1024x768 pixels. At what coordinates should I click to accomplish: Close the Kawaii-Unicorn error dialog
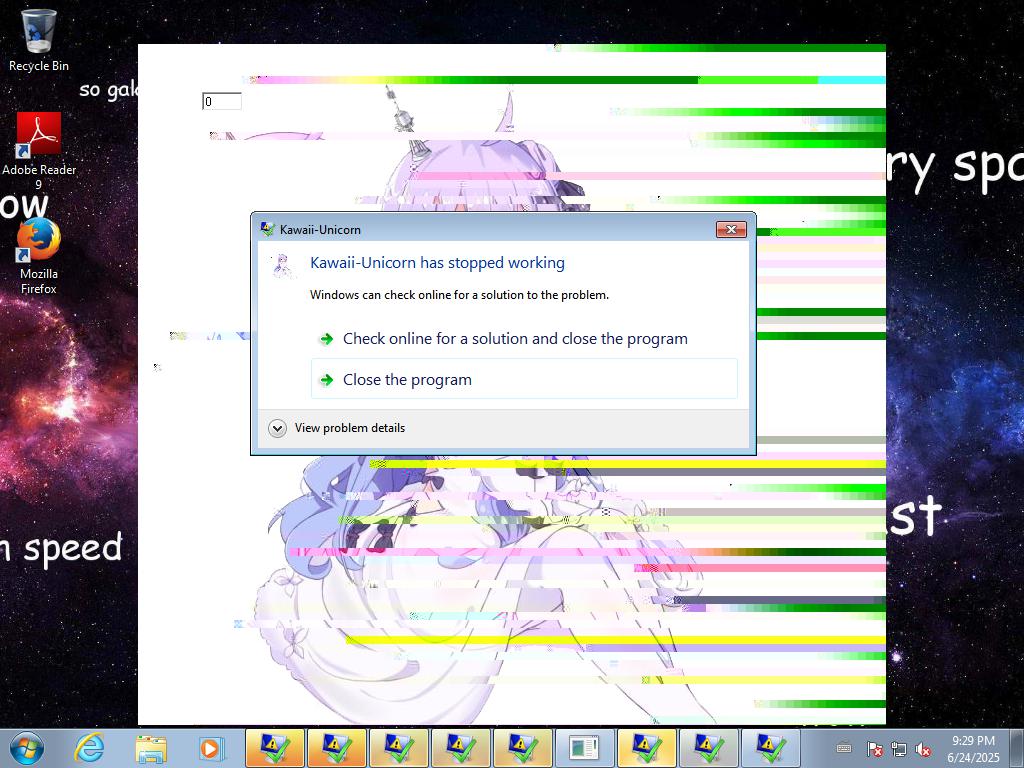point(731,229)
